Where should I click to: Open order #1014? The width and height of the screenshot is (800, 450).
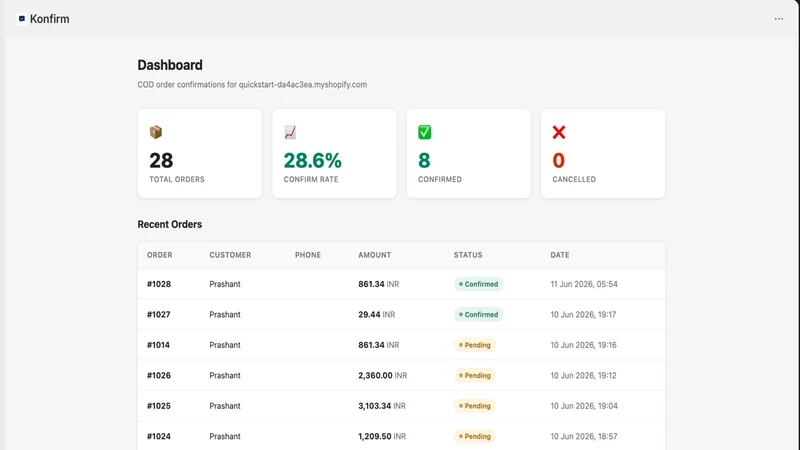click(x=158, y=345)
